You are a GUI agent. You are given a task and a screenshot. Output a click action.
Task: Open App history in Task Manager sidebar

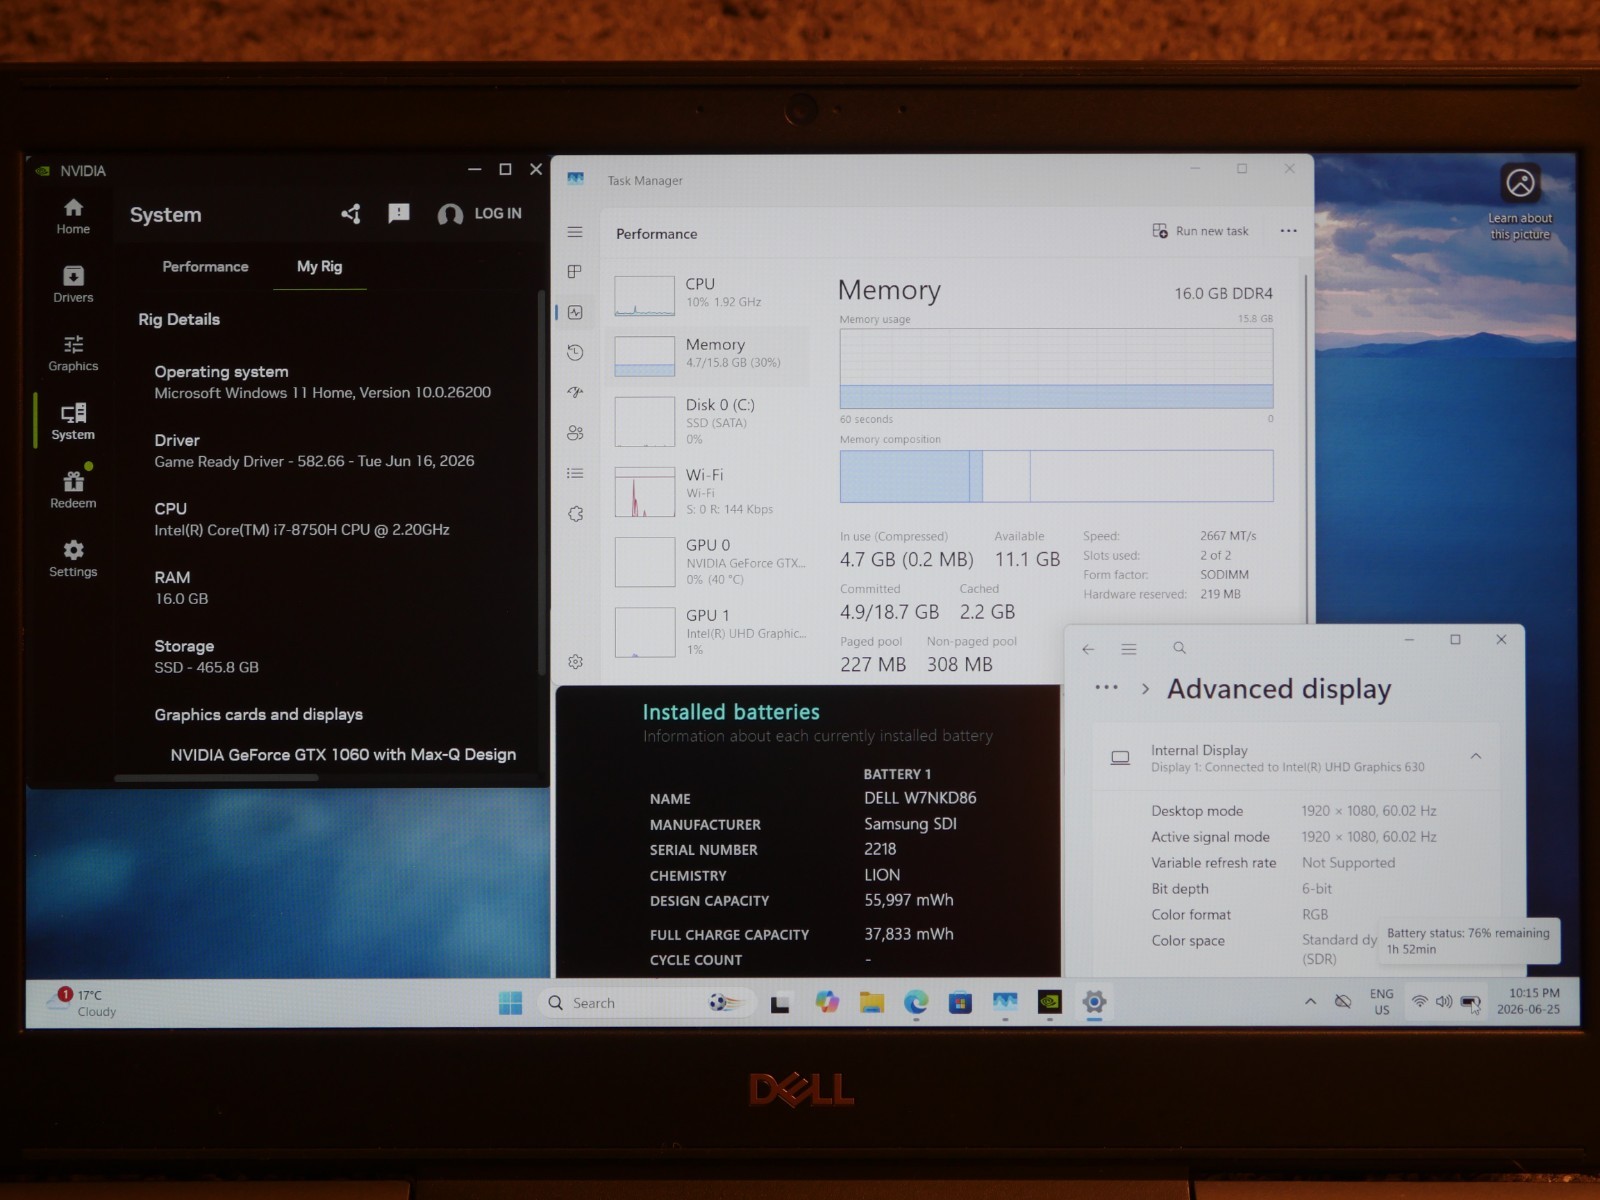coord(575,352)
